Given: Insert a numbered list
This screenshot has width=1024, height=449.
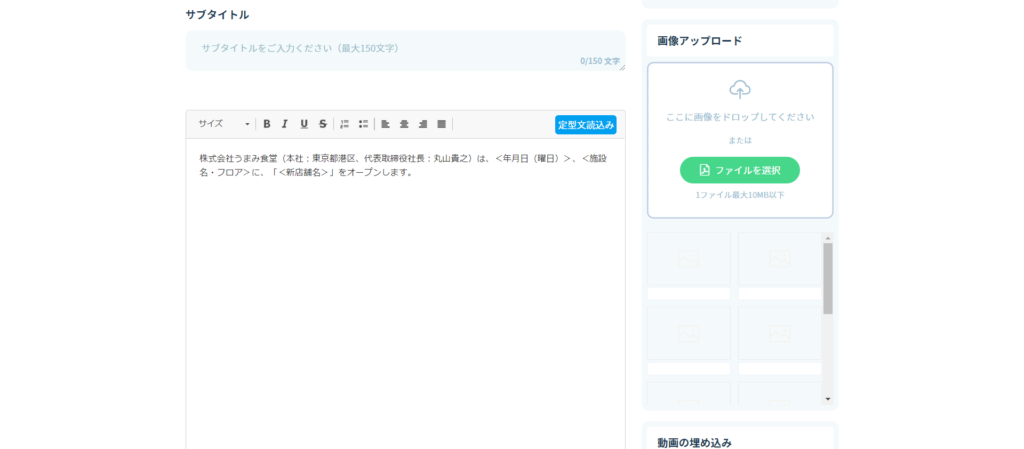Looking at the screenshot, I should coord(345,124).
